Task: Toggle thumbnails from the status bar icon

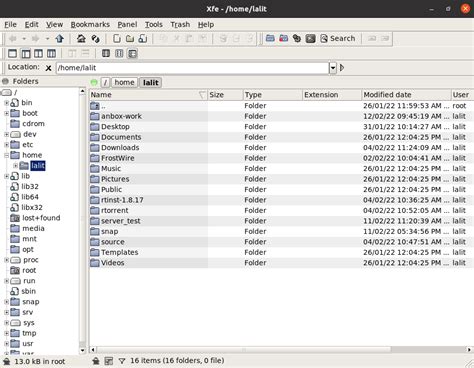Action: click(109, 361)
